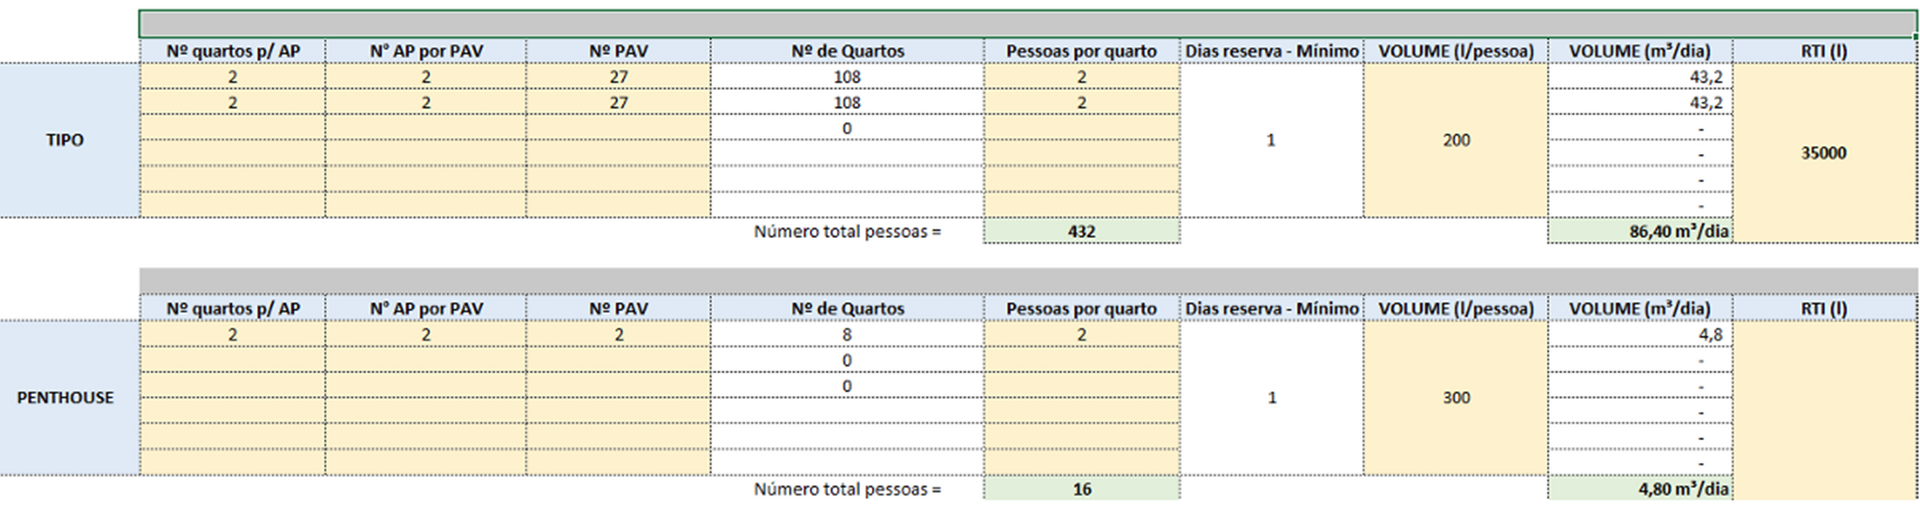The image size is (1920, 505).
Task: Select Pessoas por quarto header in PENTHOUSE table
Action: [1081, 309]
